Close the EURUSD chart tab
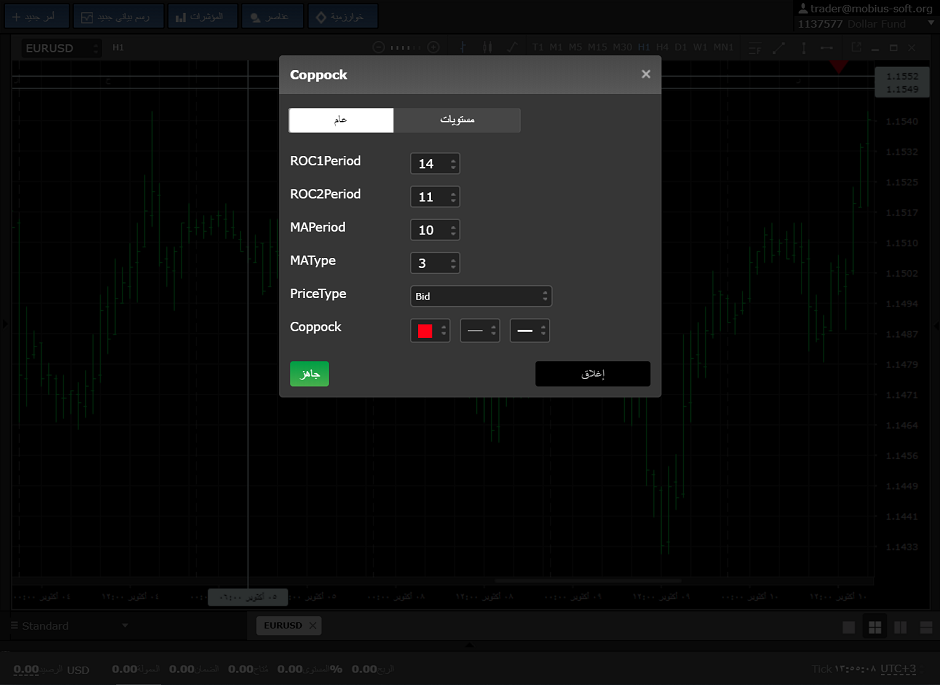 click(312, 626)
